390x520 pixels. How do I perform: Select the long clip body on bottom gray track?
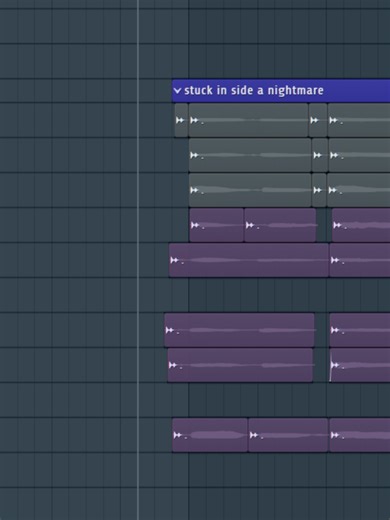pos(250,190)
